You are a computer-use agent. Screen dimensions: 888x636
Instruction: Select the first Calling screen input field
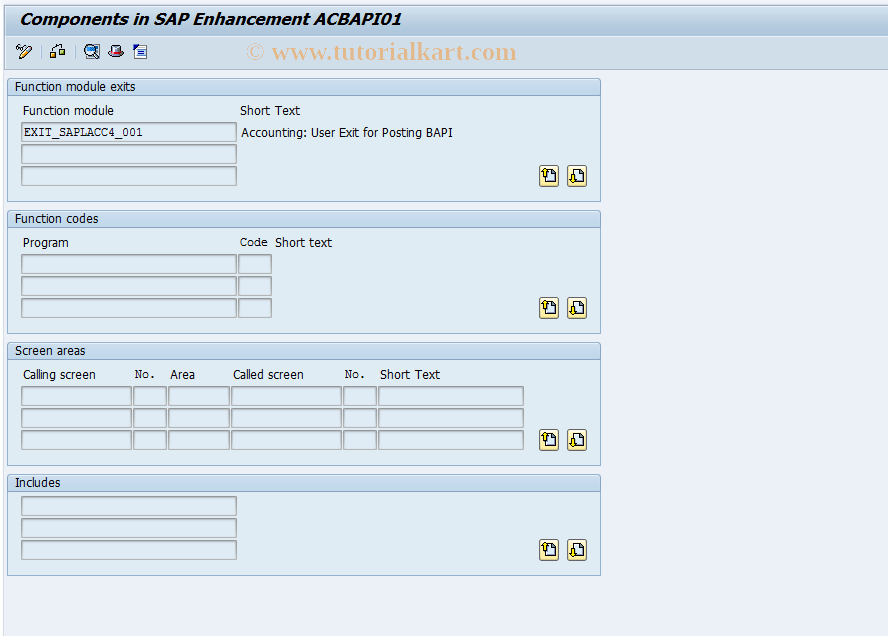coord(75,395)
